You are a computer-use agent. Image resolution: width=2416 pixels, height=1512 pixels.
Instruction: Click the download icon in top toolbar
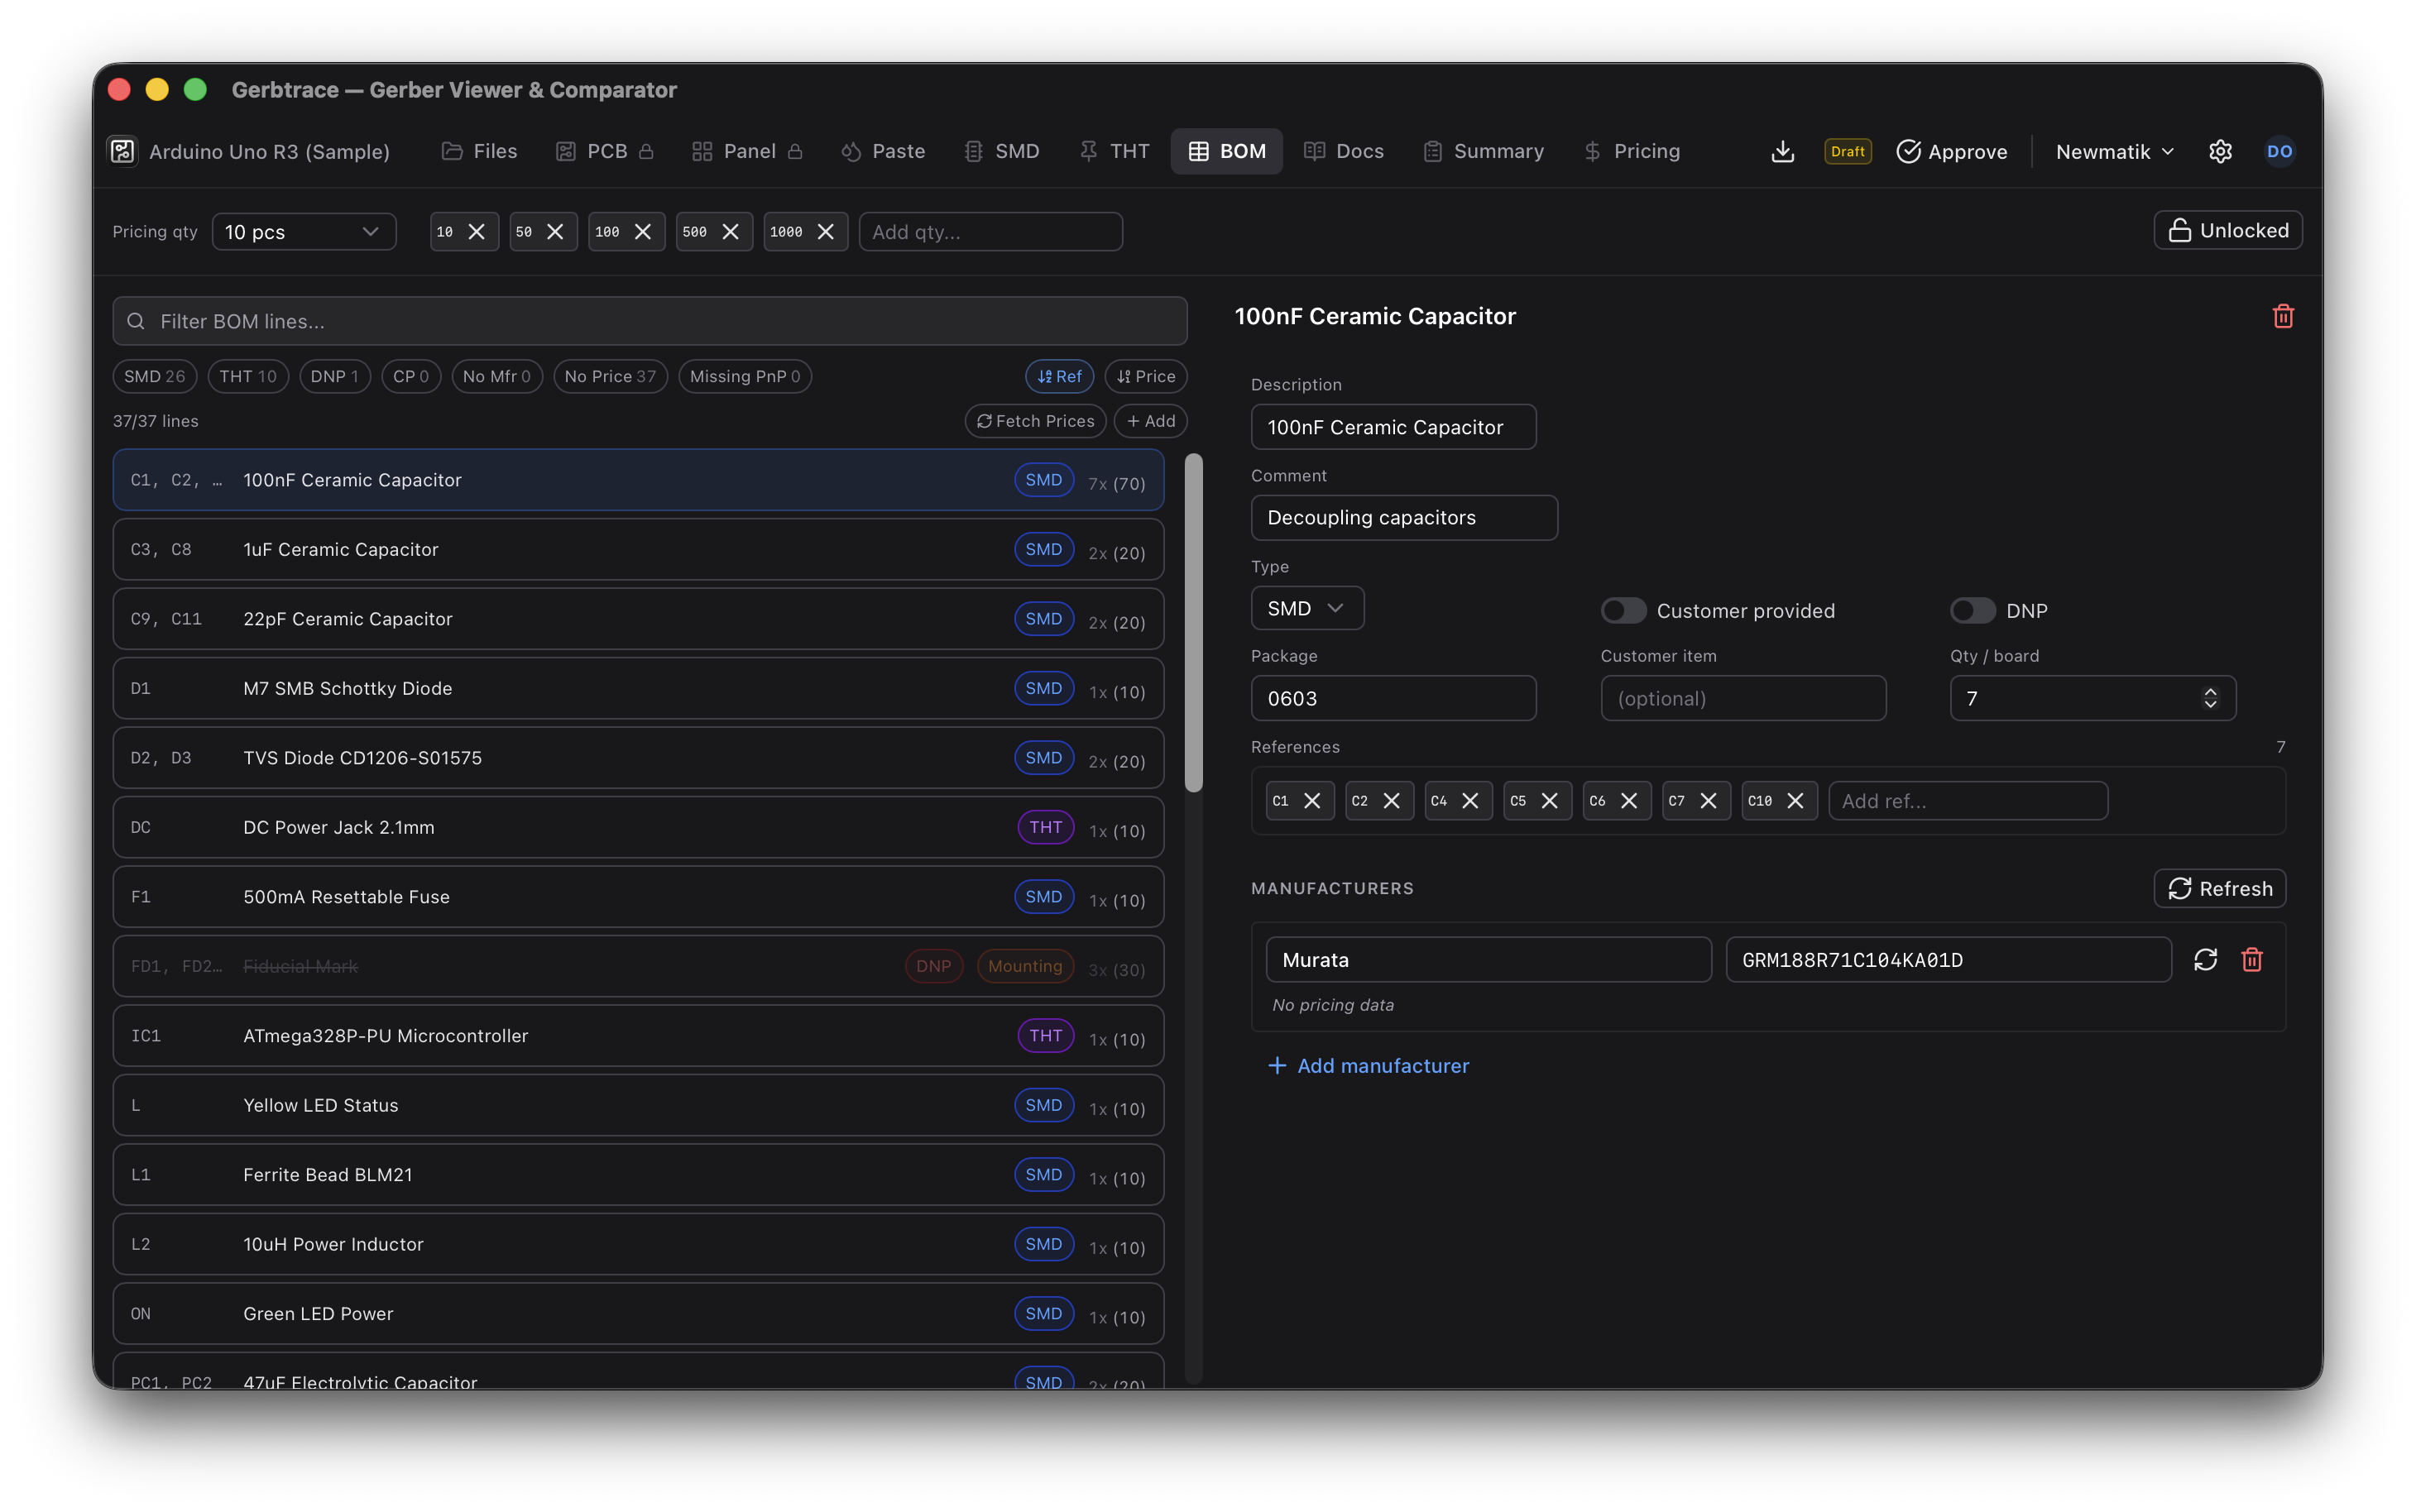(x=1782, y=151)
